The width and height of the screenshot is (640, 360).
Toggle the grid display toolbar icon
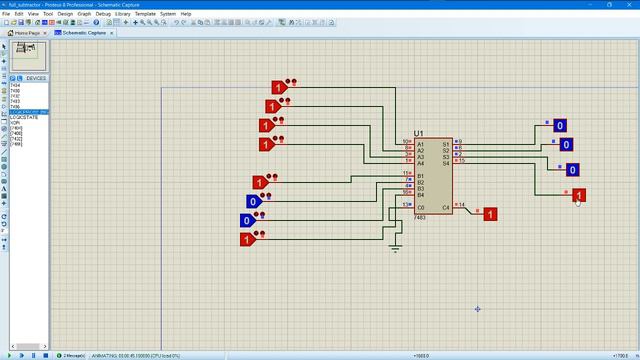coord(116,22)
